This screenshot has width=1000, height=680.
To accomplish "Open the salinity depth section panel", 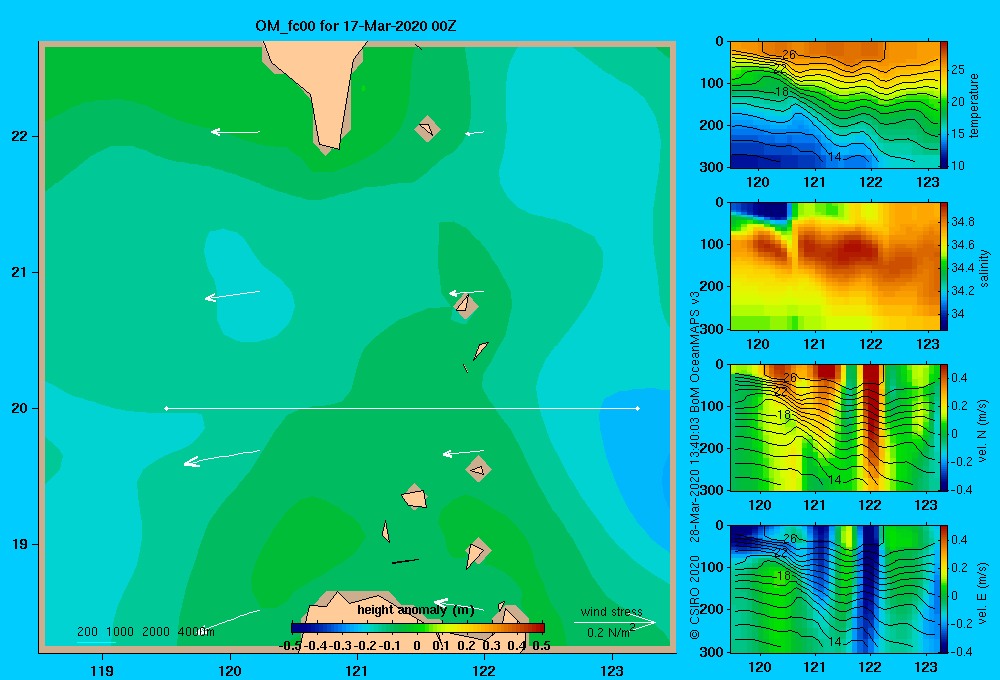I will click(x=835, y=266).
